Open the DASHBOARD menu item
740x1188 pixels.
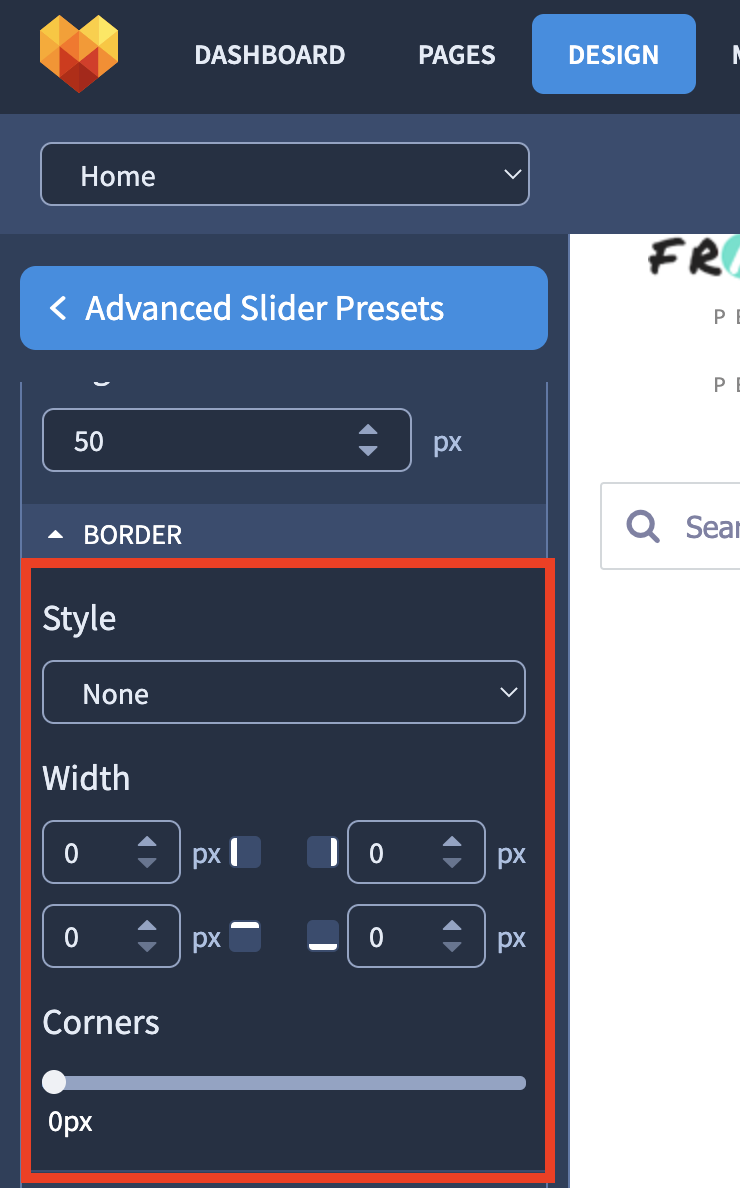[270, 55]
